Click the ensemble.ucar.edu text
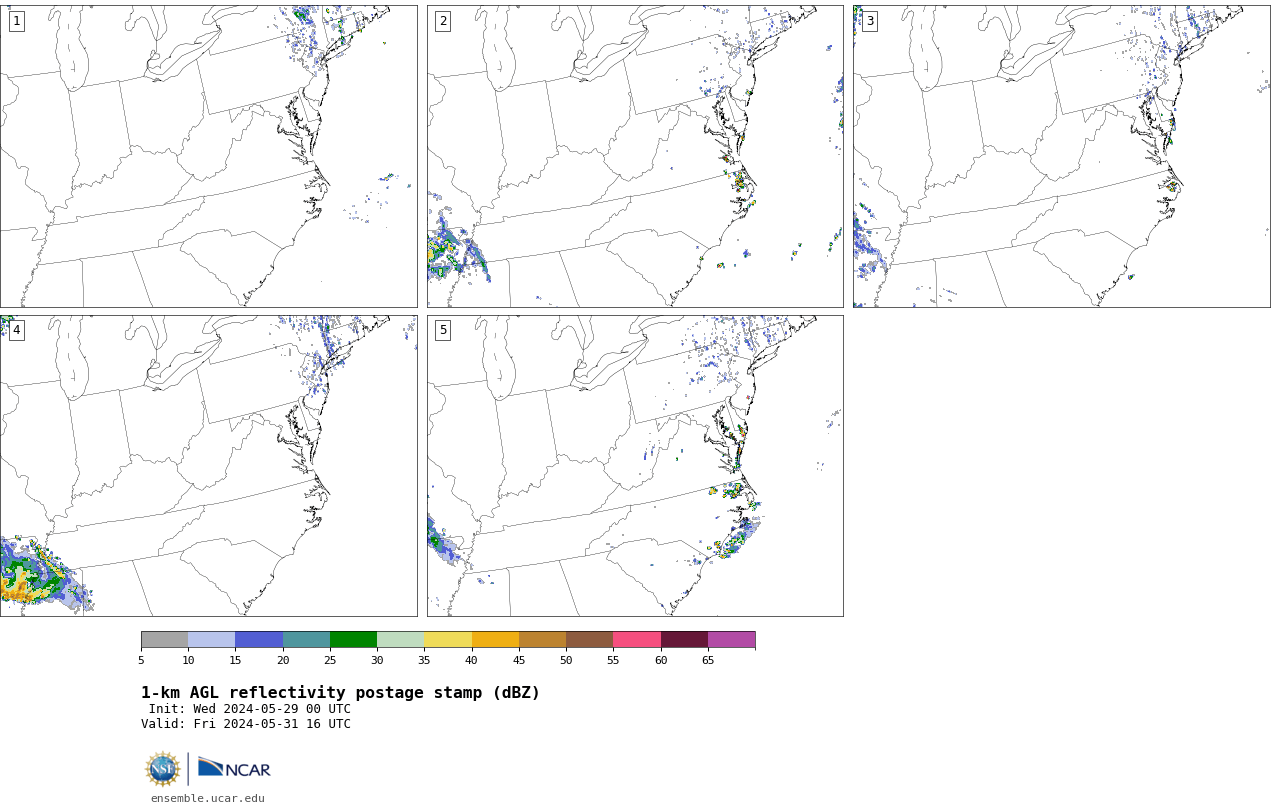The image size is (1280, 809). [208, 798]
